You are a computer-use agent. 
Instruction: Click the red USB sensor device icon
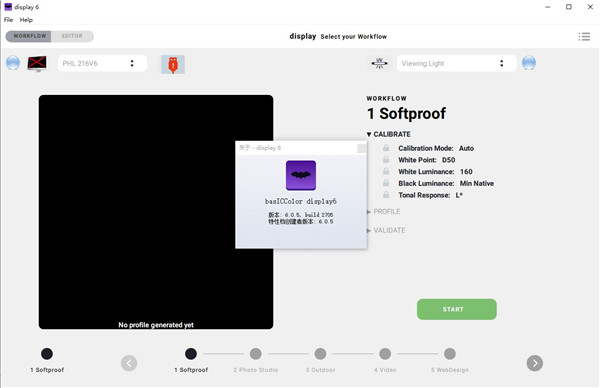coord(173,64)
